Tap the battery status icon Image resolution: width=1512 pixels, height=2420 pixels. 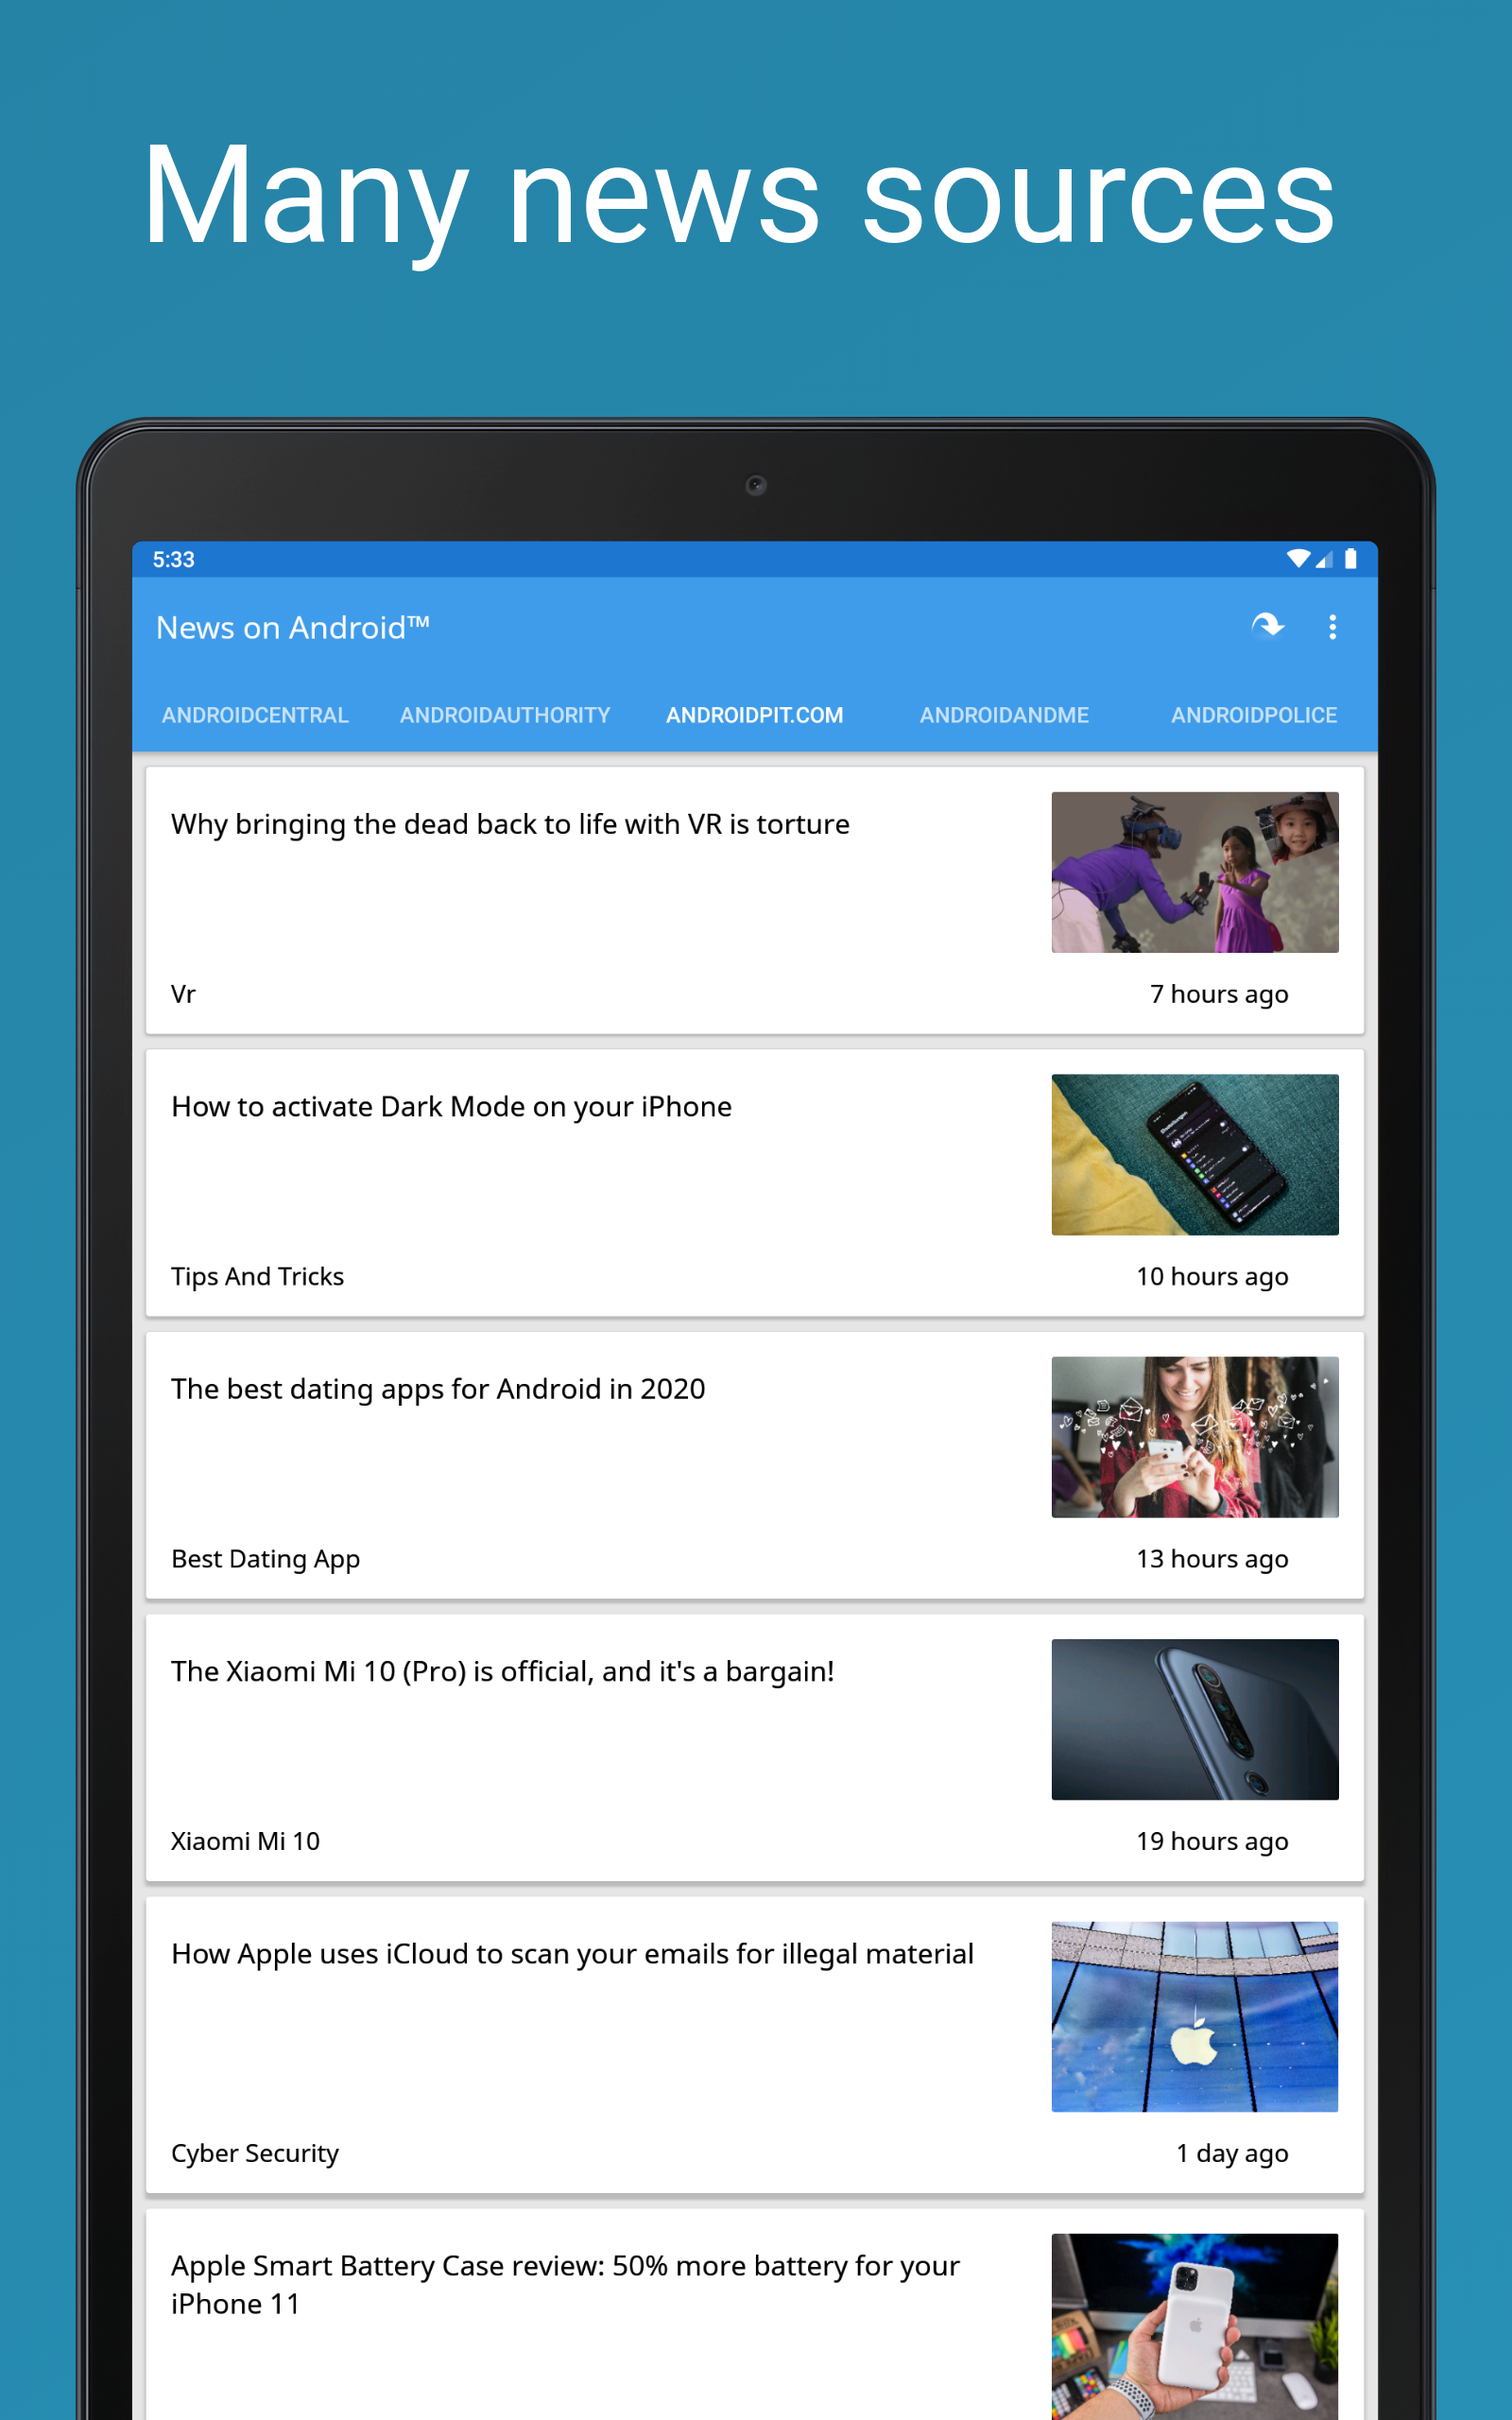coord(1350,559)
